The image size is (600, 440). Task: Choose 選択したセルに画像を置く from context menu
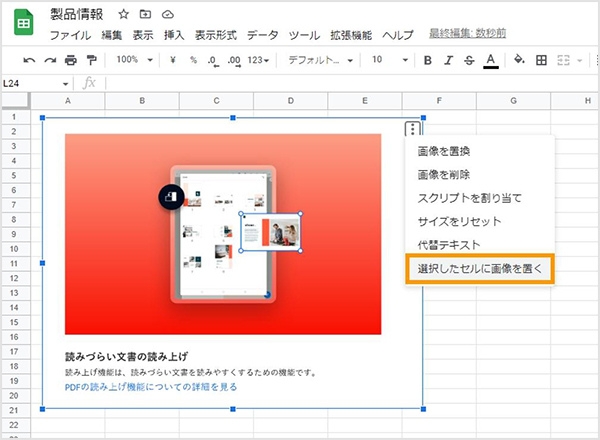(x=479, y=268)
